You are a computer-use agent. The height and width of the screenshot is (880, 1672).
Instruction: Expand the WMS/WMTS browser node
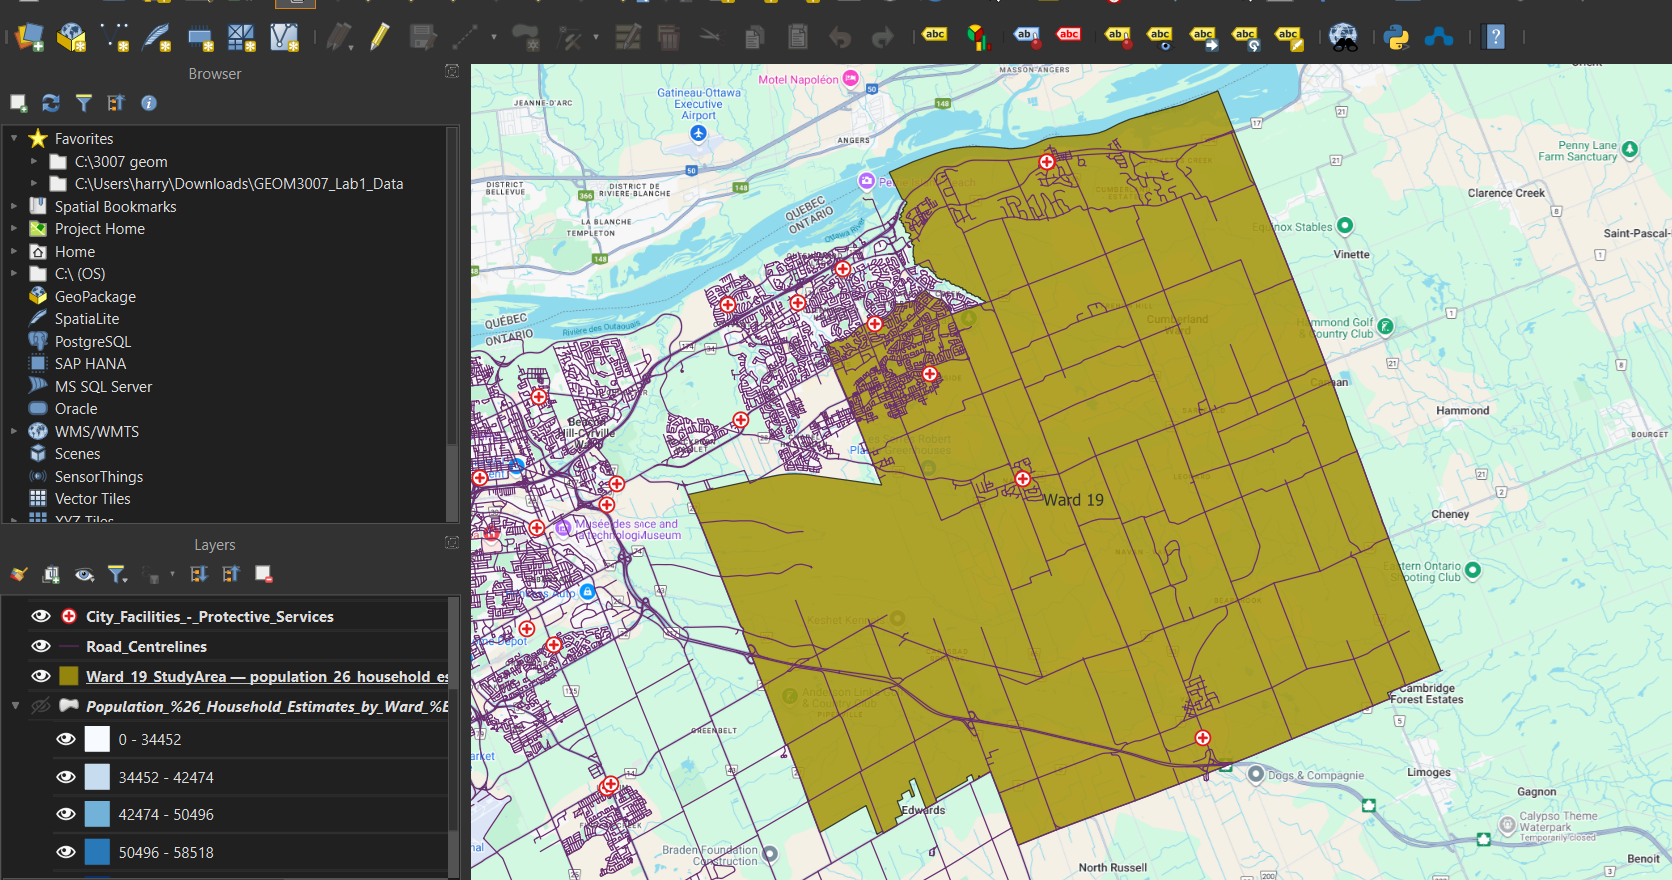point(14,431)
